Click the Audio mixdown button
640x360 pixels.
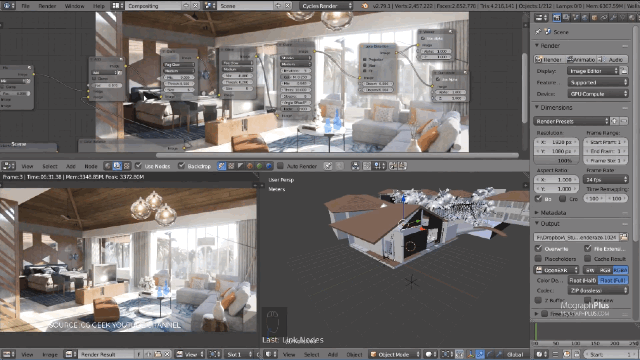(612, 60)
